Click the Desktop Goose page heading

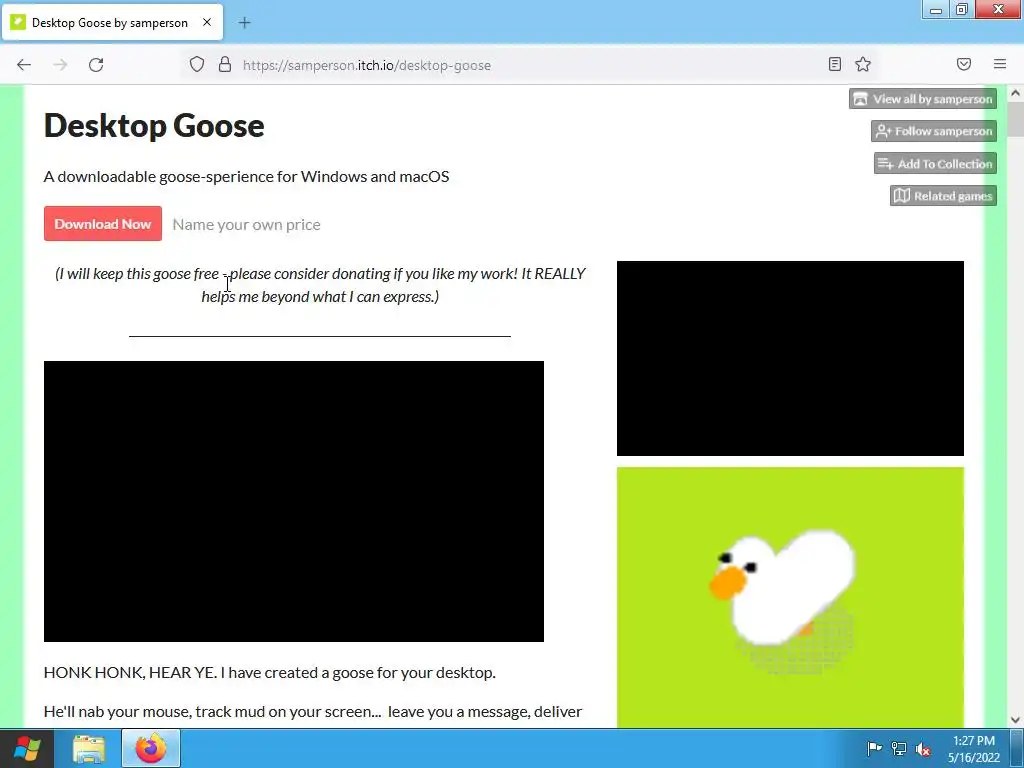(x=154, y=125)
